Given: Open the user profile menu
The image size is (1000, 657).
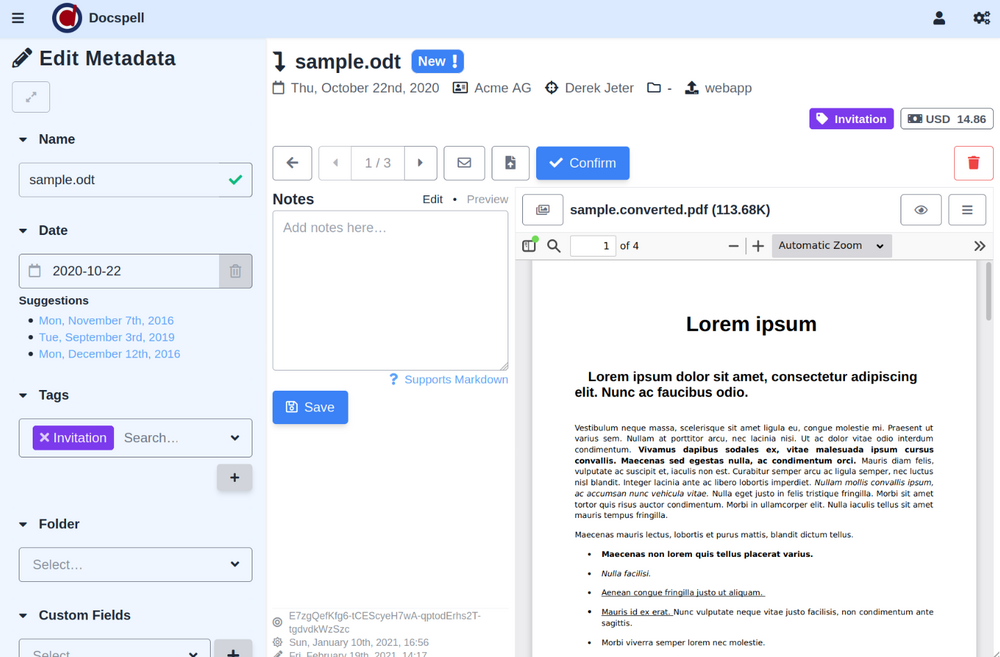Looking at the screenshot, I should [939, 18].
